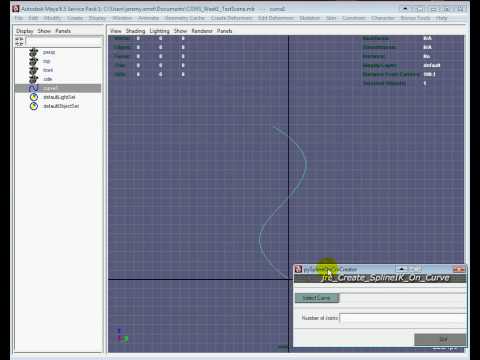Click the Select Curve button
The height and width of the screenshot is (360, 480).
point(317,298)
